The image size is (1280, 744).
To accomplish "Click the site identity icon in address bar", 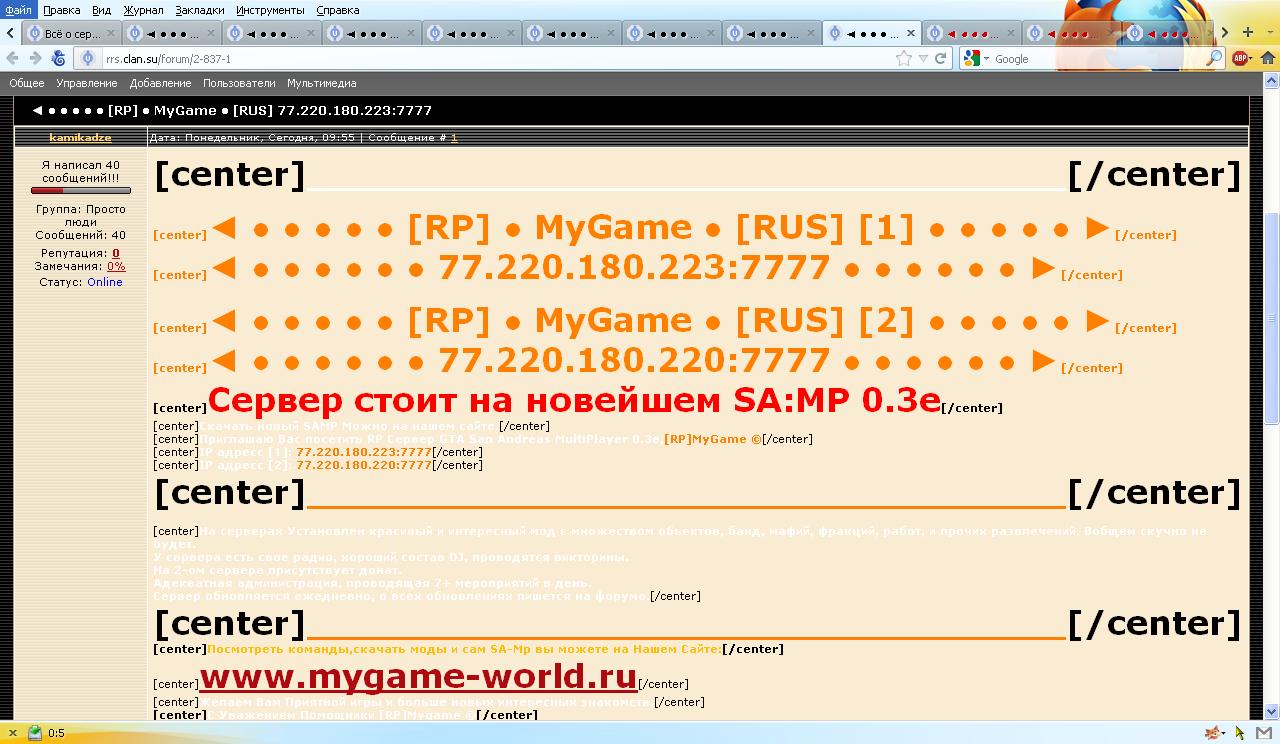I will point(88,59).
